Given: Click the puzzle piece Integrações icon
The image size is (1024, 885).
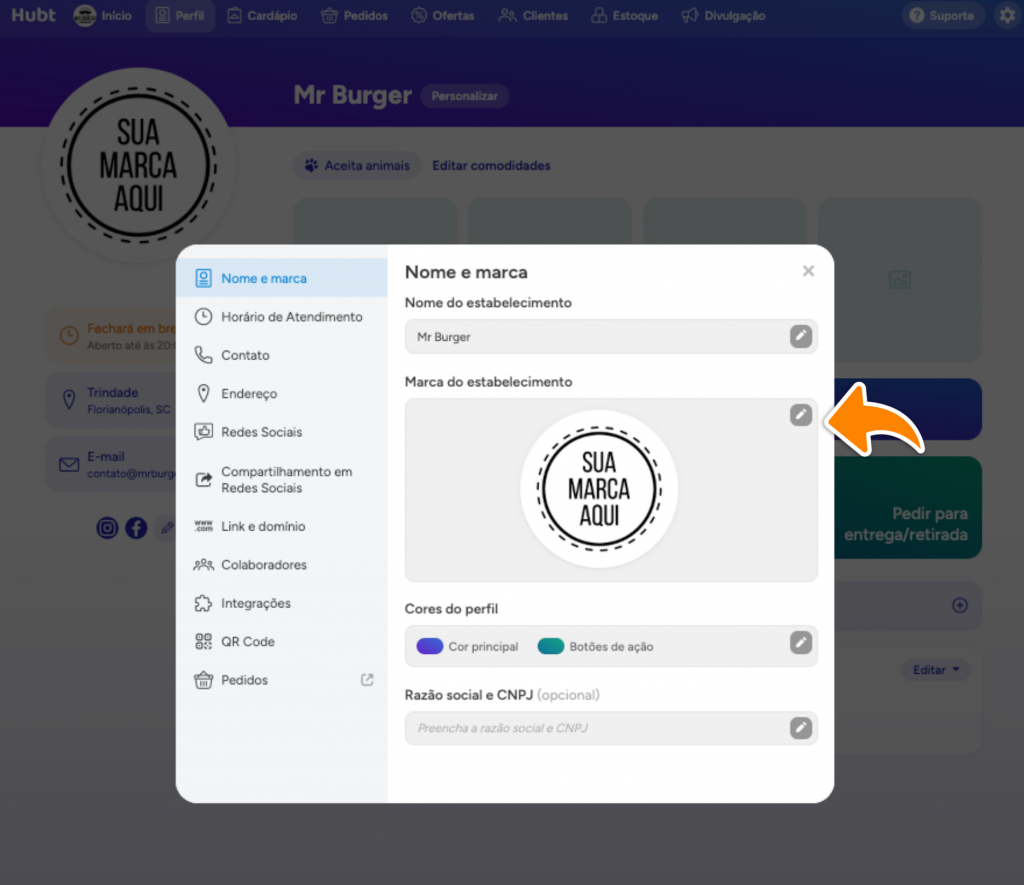Looking at the screenshot, I should coord(204,603).
